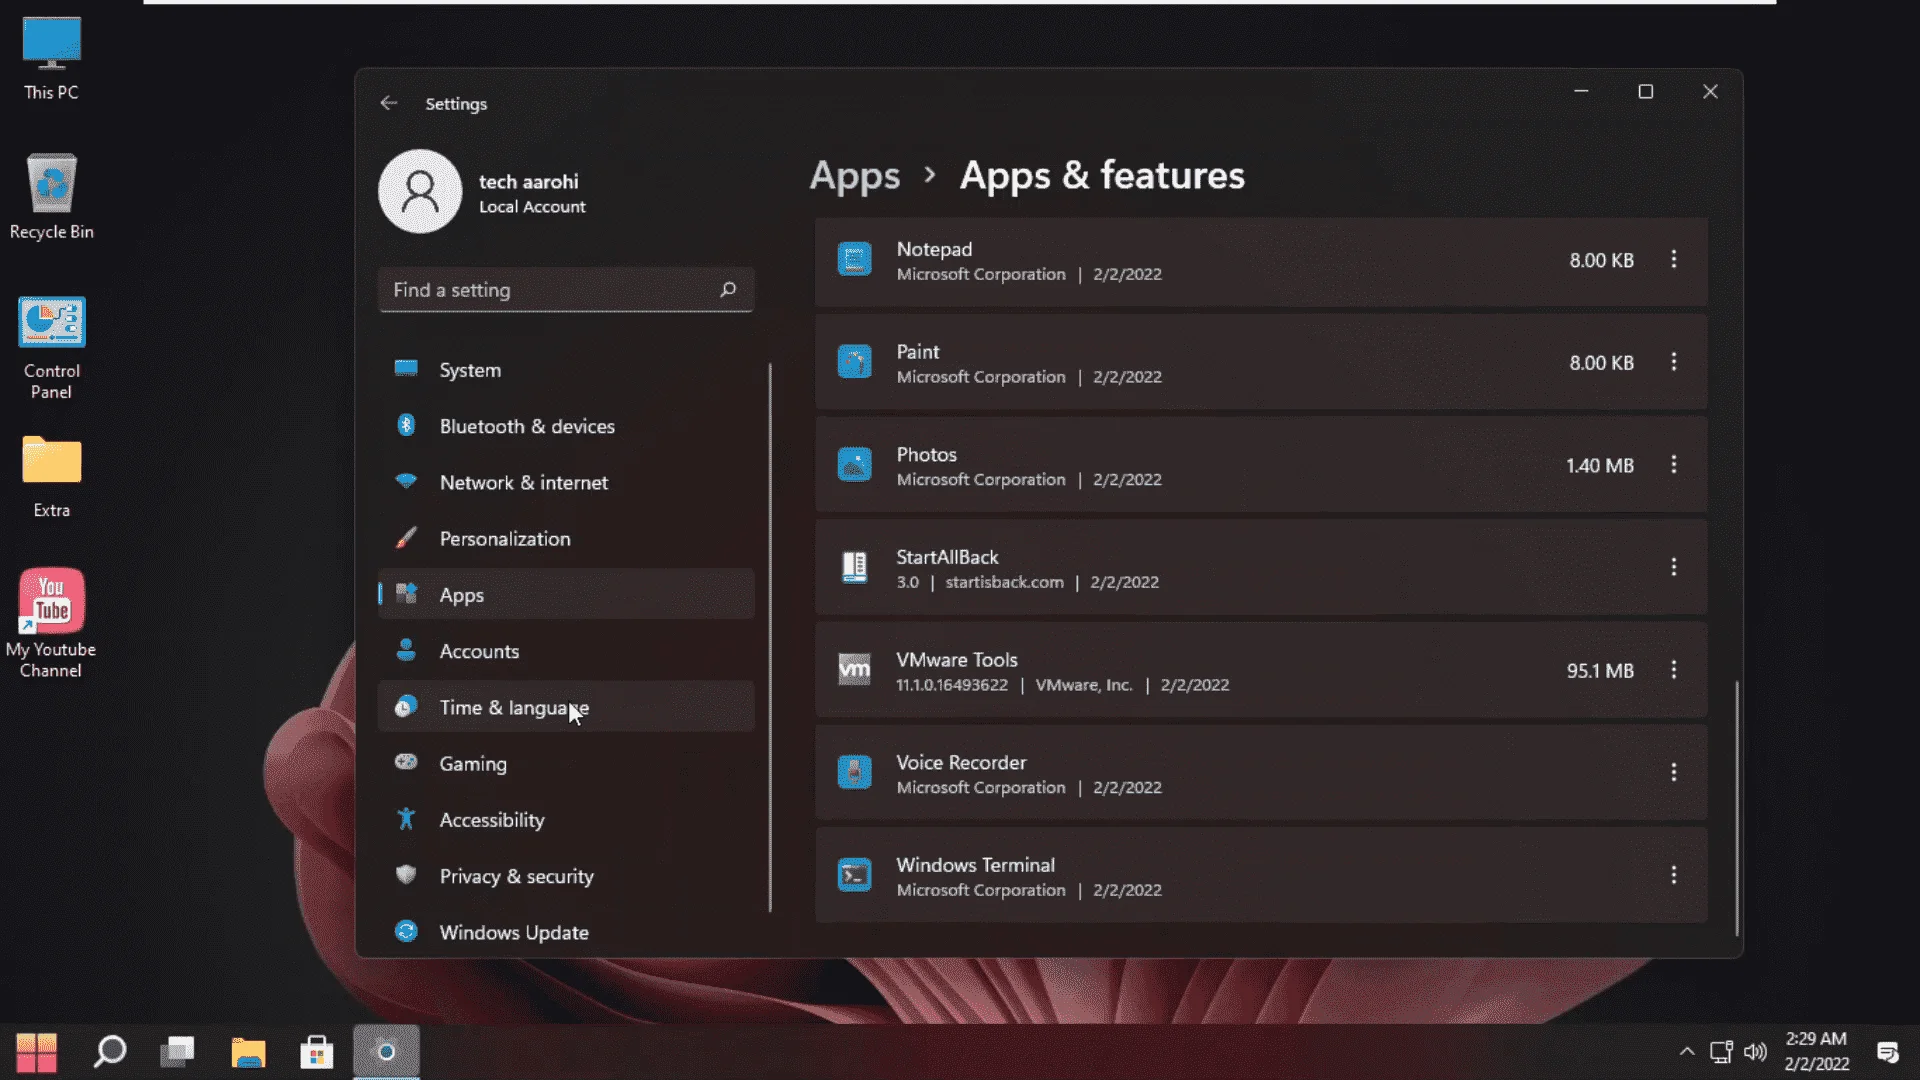Click the VMware Tools version 11.1.0.16493622
The width and height of the screenshot is (1920, 1080).
[x=952, y=685]
